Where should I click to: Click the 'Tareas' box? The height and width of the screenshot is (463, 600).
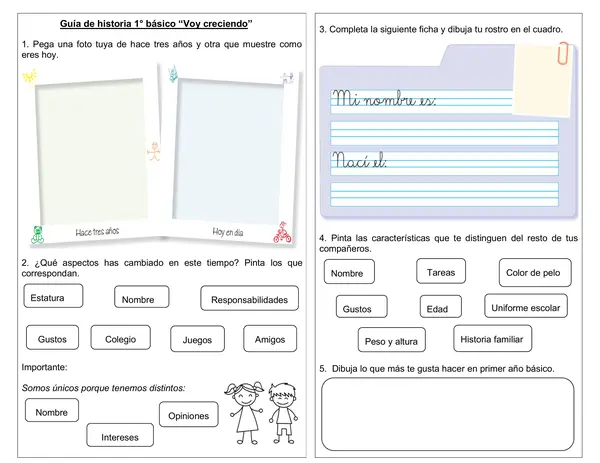coord(441,271)
